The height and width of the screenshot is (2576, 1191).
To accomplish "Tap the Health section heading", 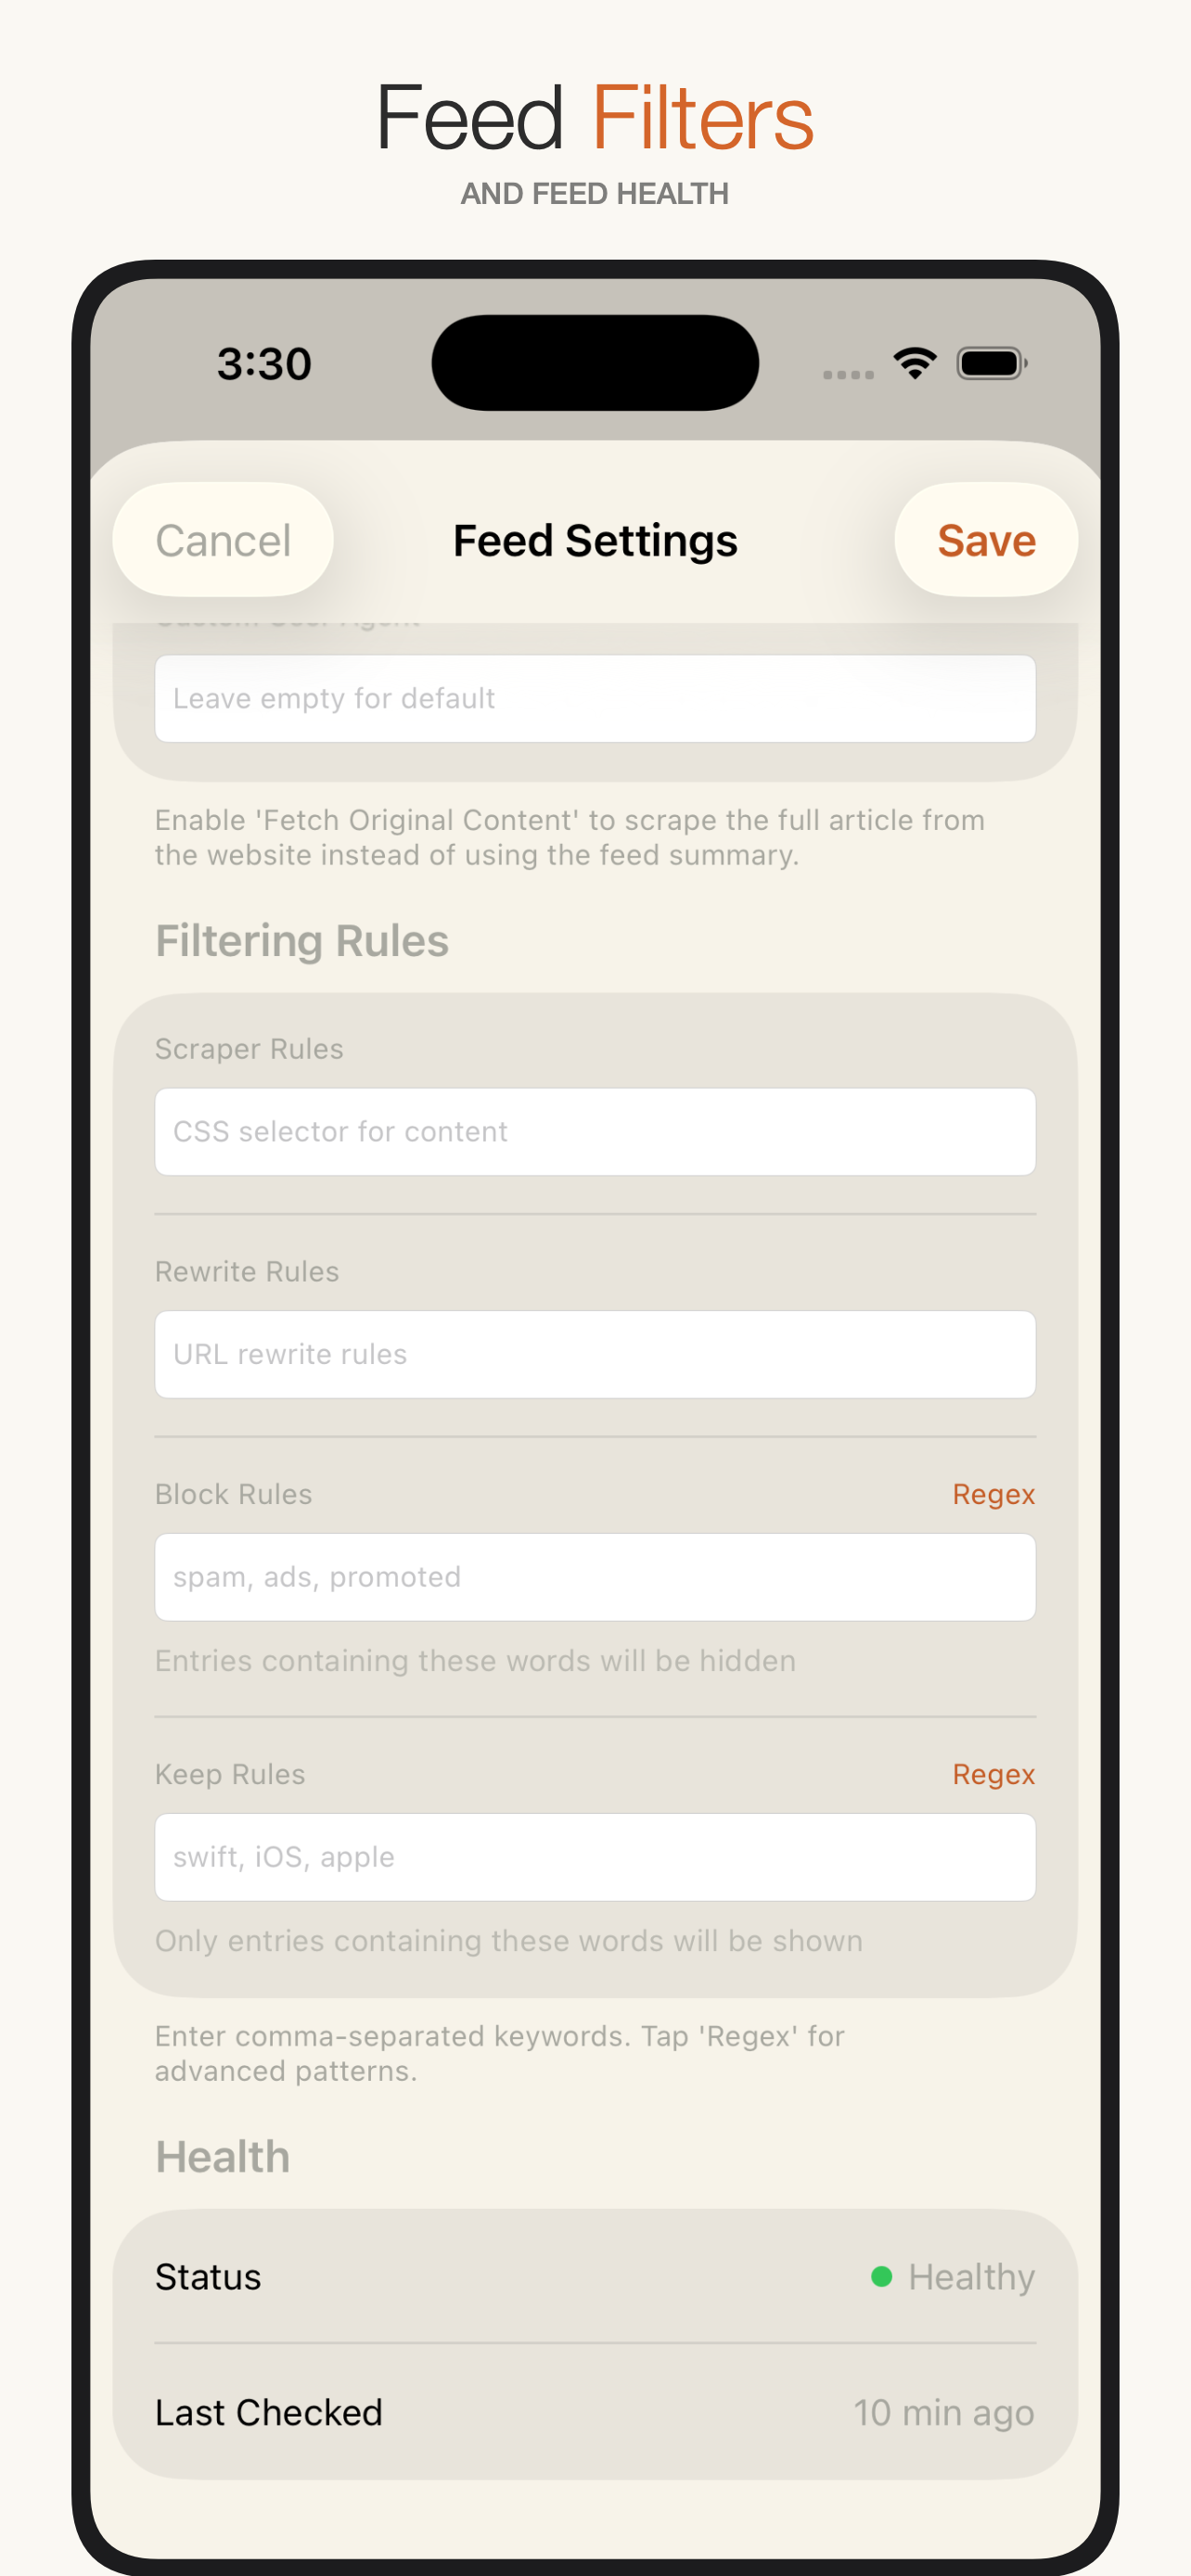I will pos(221,2156).
